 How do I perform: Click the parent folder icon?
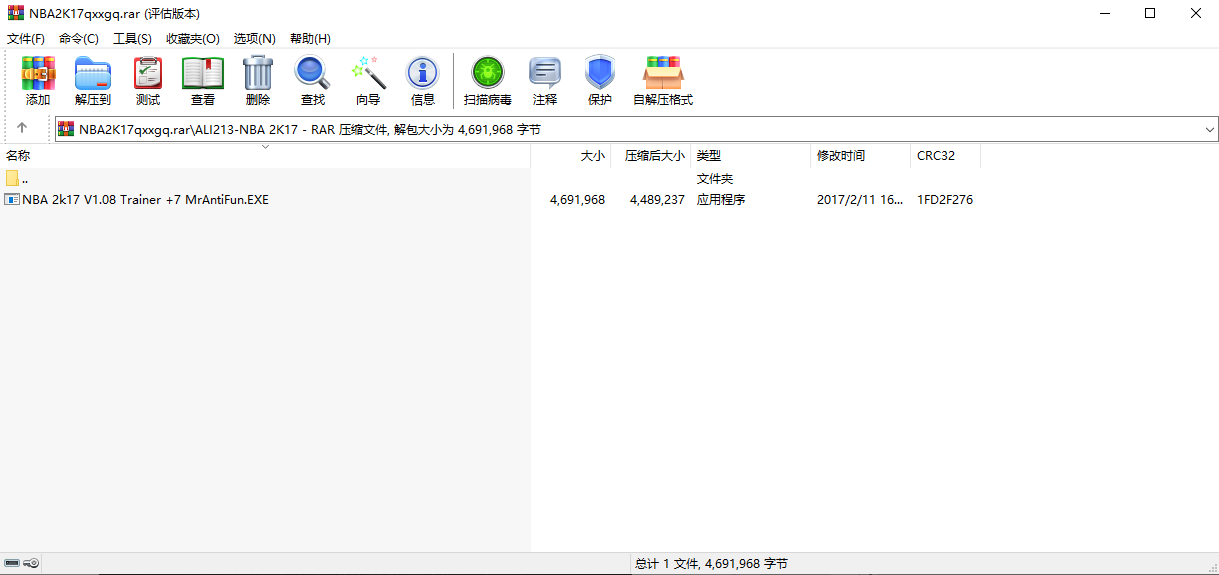pos(12,178)
